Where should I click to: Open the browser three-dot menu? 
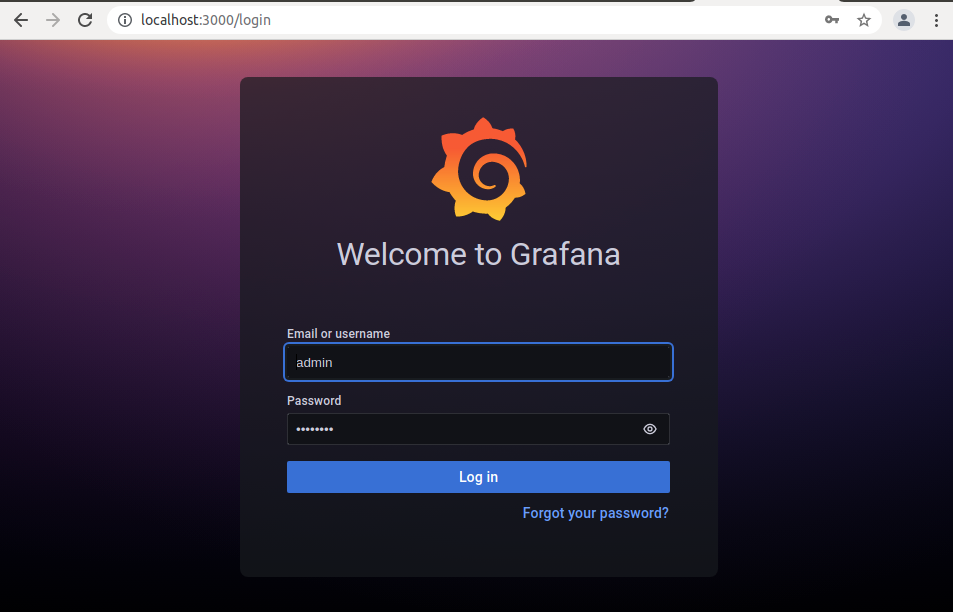coord(936,20)
